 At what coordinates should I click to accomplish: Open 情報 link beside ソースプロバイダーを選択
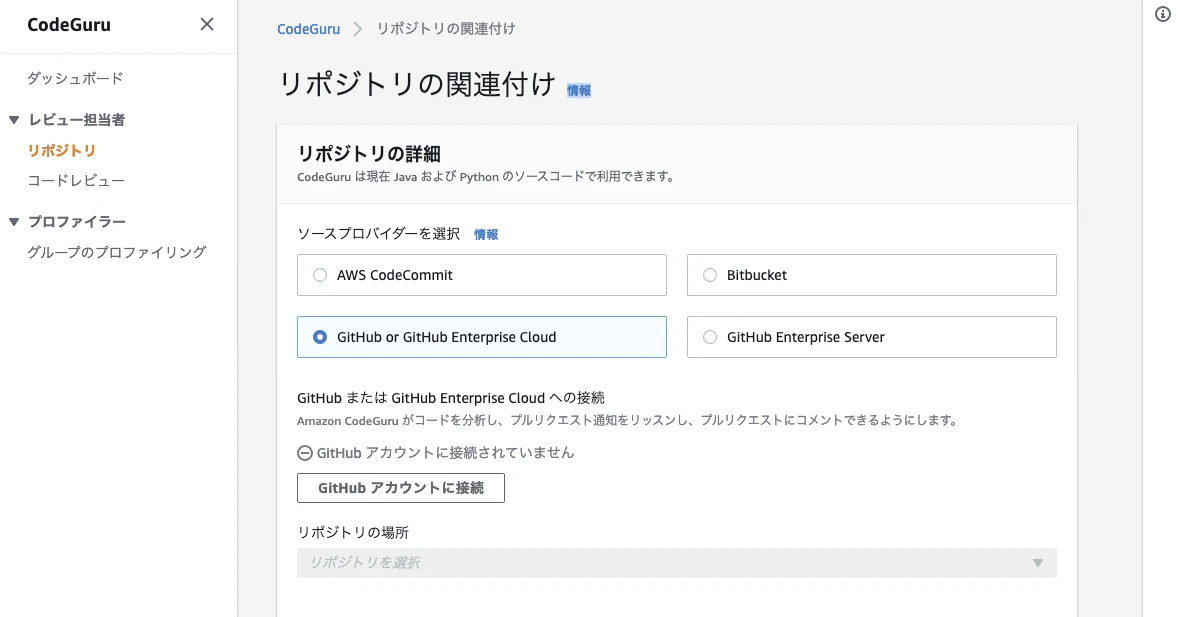click(x=486, y=234)
